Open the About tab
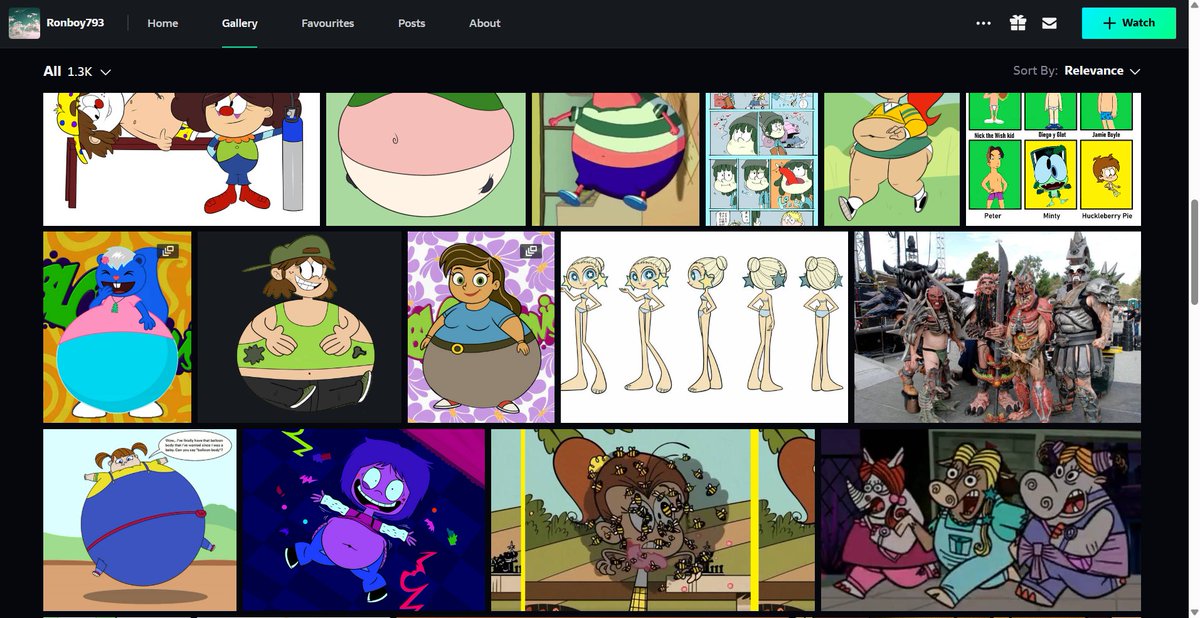Screen dimensions: 1200x618 click(x=485, y=23)
